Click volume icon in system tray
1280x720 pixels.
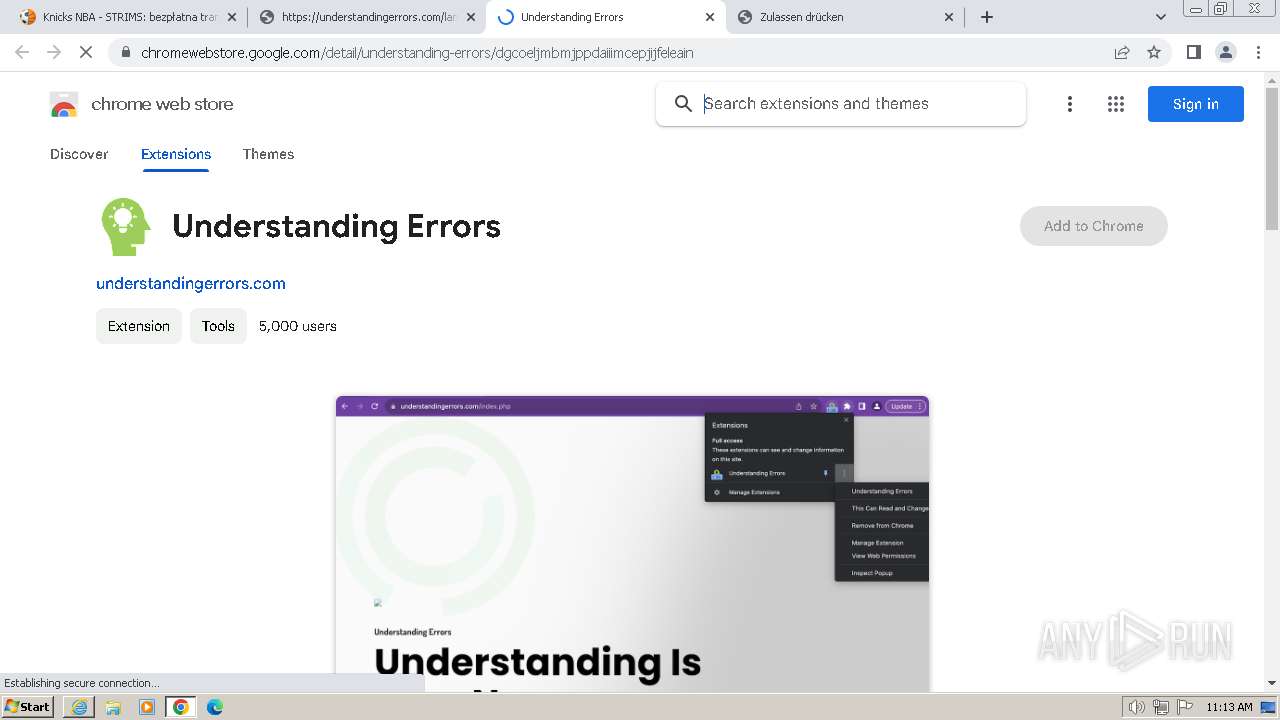(x=1136, y=707)
